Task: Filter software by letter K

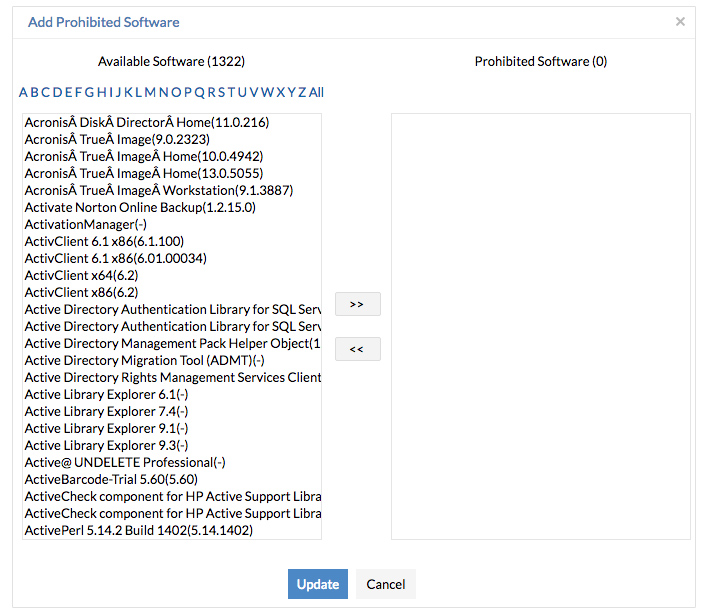Action: click(x=129, y=92)
